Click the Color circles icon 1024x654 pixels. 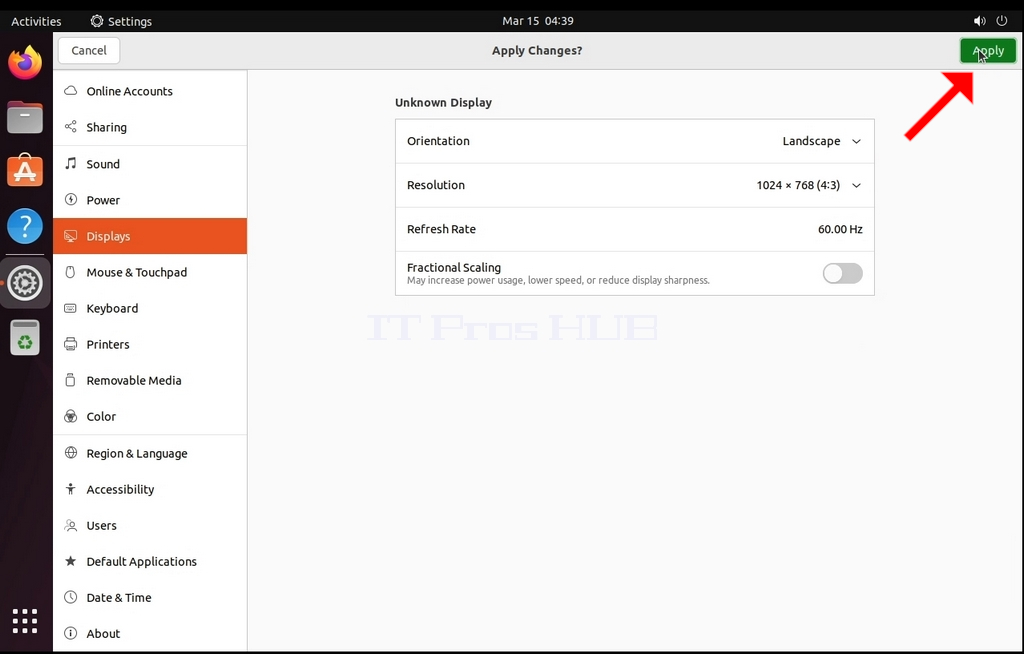[71, 416]
